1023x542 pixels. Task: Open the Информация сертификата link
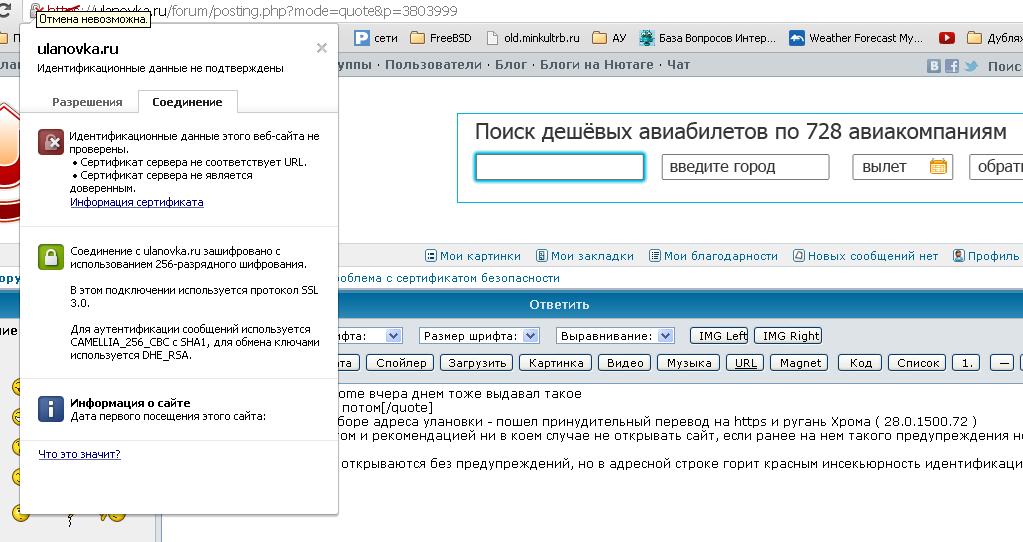tap(136, 202)
